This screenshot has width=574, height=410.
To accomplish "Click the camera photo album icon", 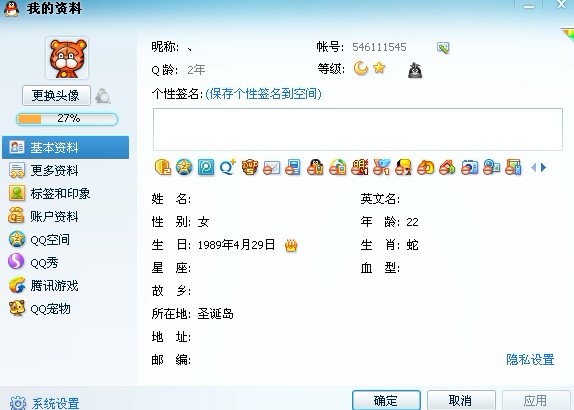I will click(469, 167).
